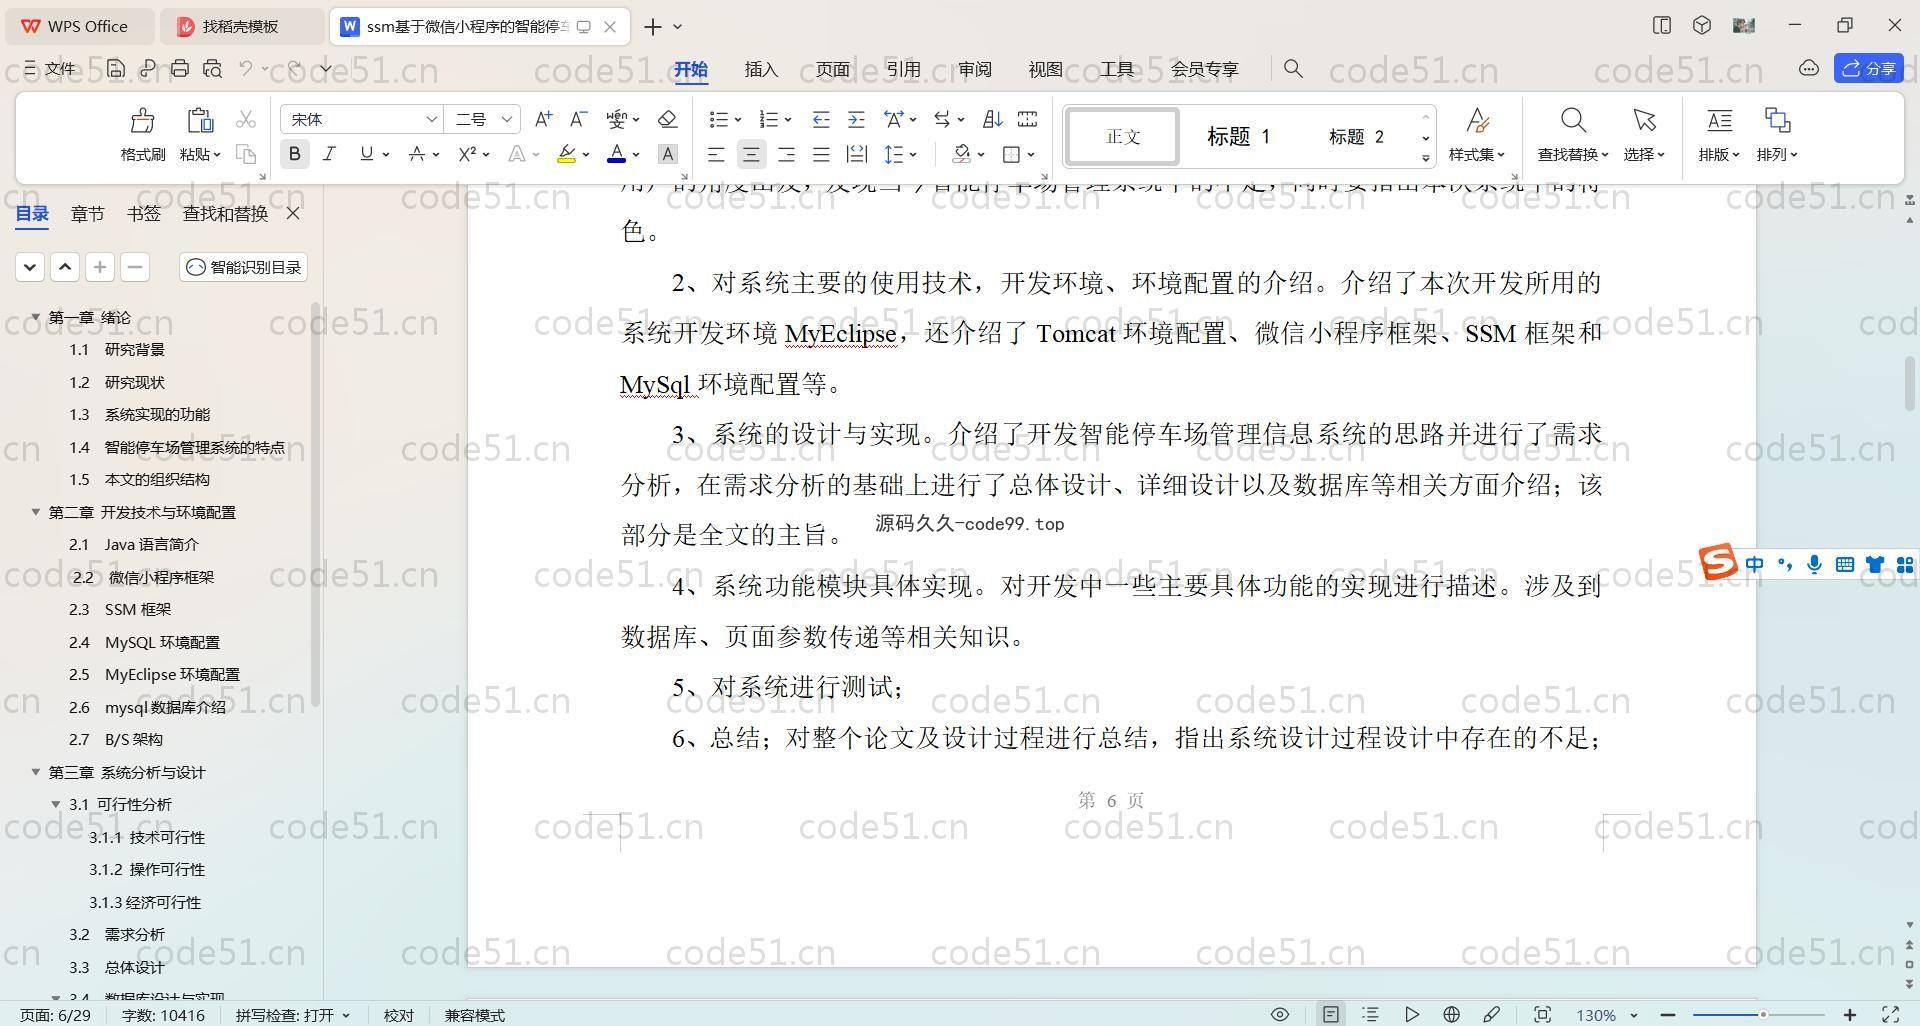The height and width of the screenshot is (1026, 1920).
Task: Open the 引用 ribbon tab
Action: tap(903, 69)
